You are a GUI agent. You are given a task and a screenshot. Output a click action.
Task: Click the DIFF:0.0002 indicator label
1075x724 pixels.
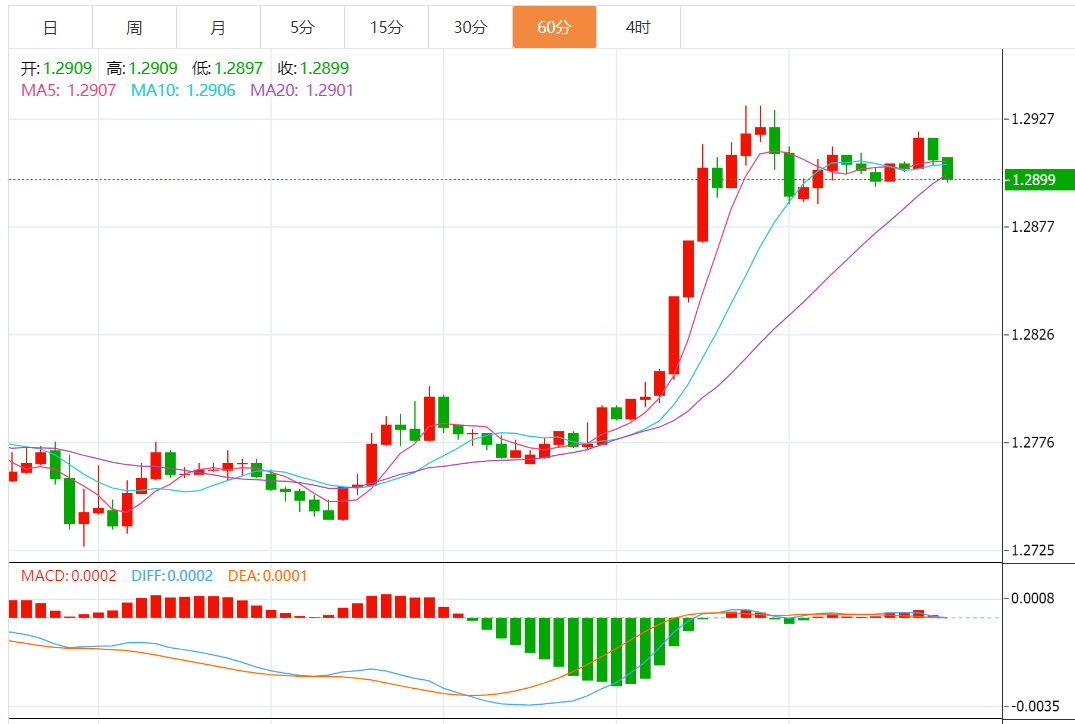[172, 576]
